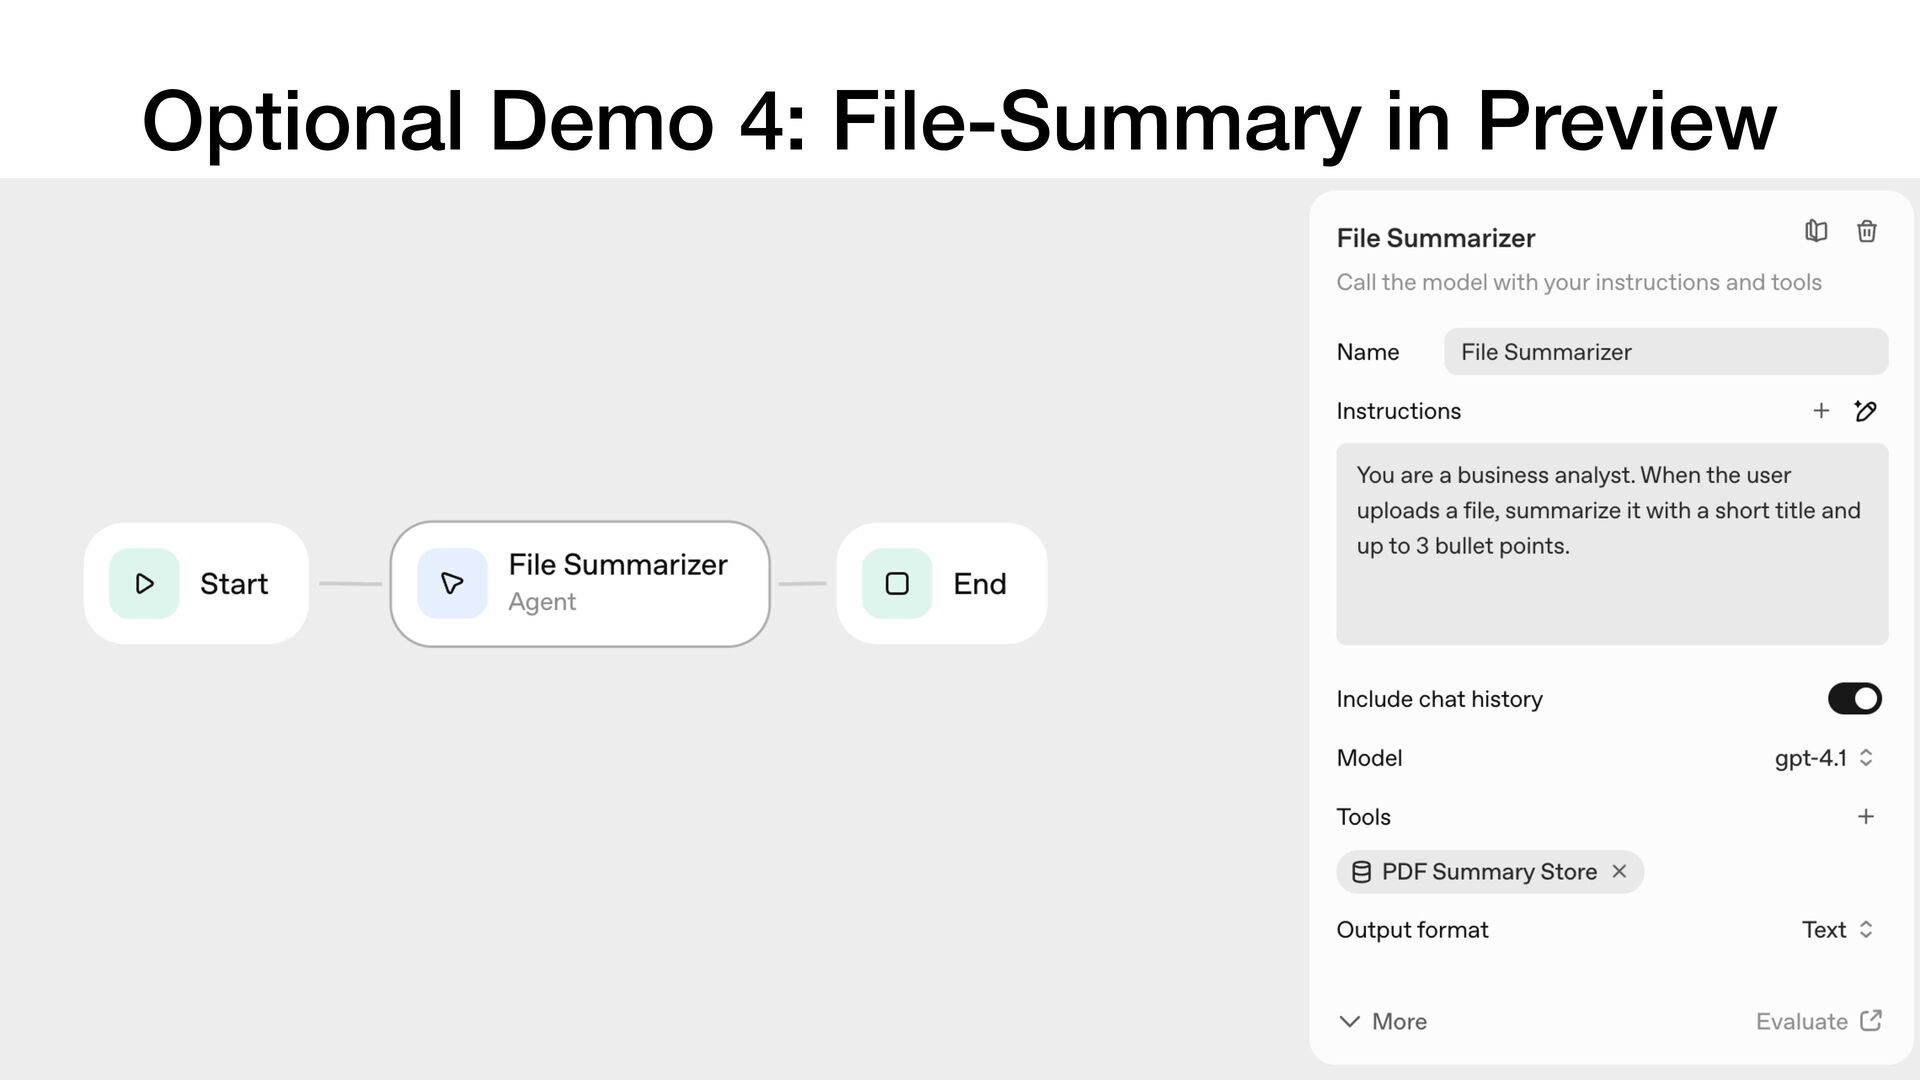Expand the More section
The image size is (1920, 1080).
point(1383,1021)
